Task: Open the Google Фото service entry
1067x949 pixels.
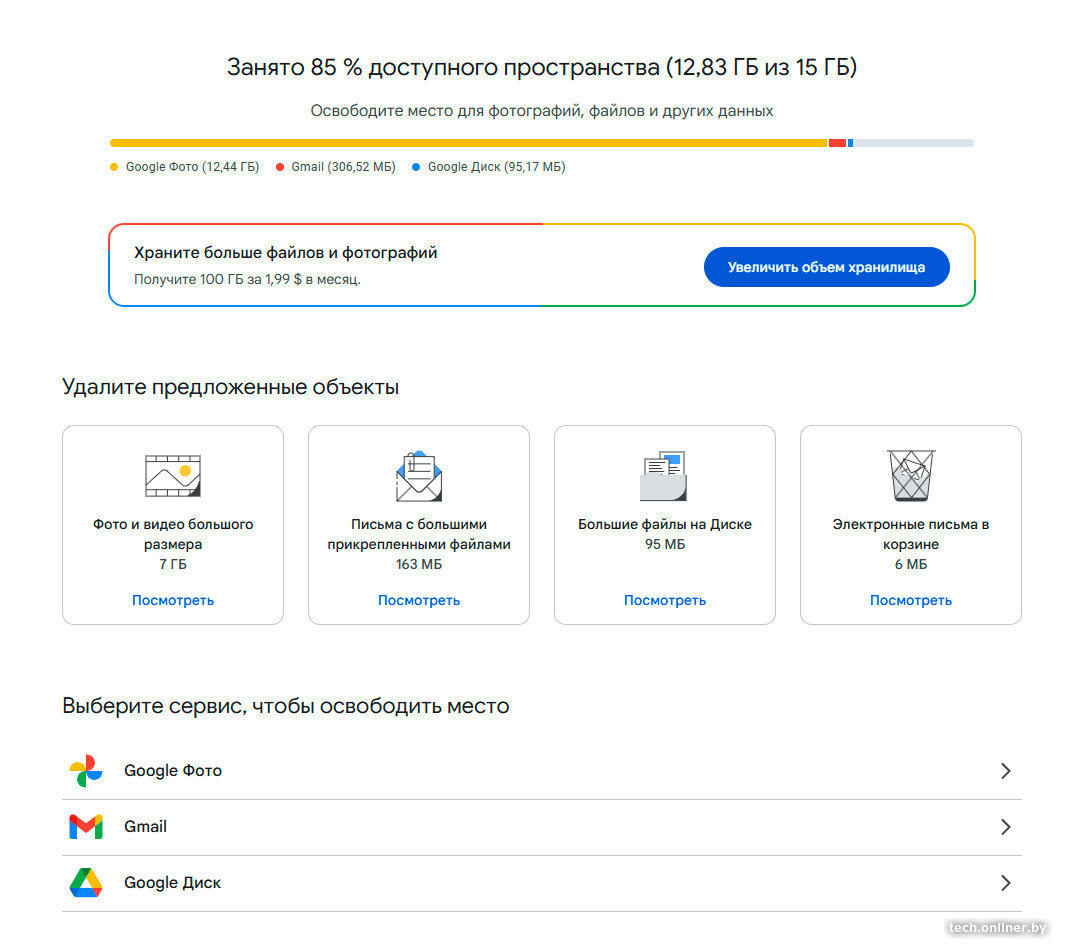Action: 542,771
